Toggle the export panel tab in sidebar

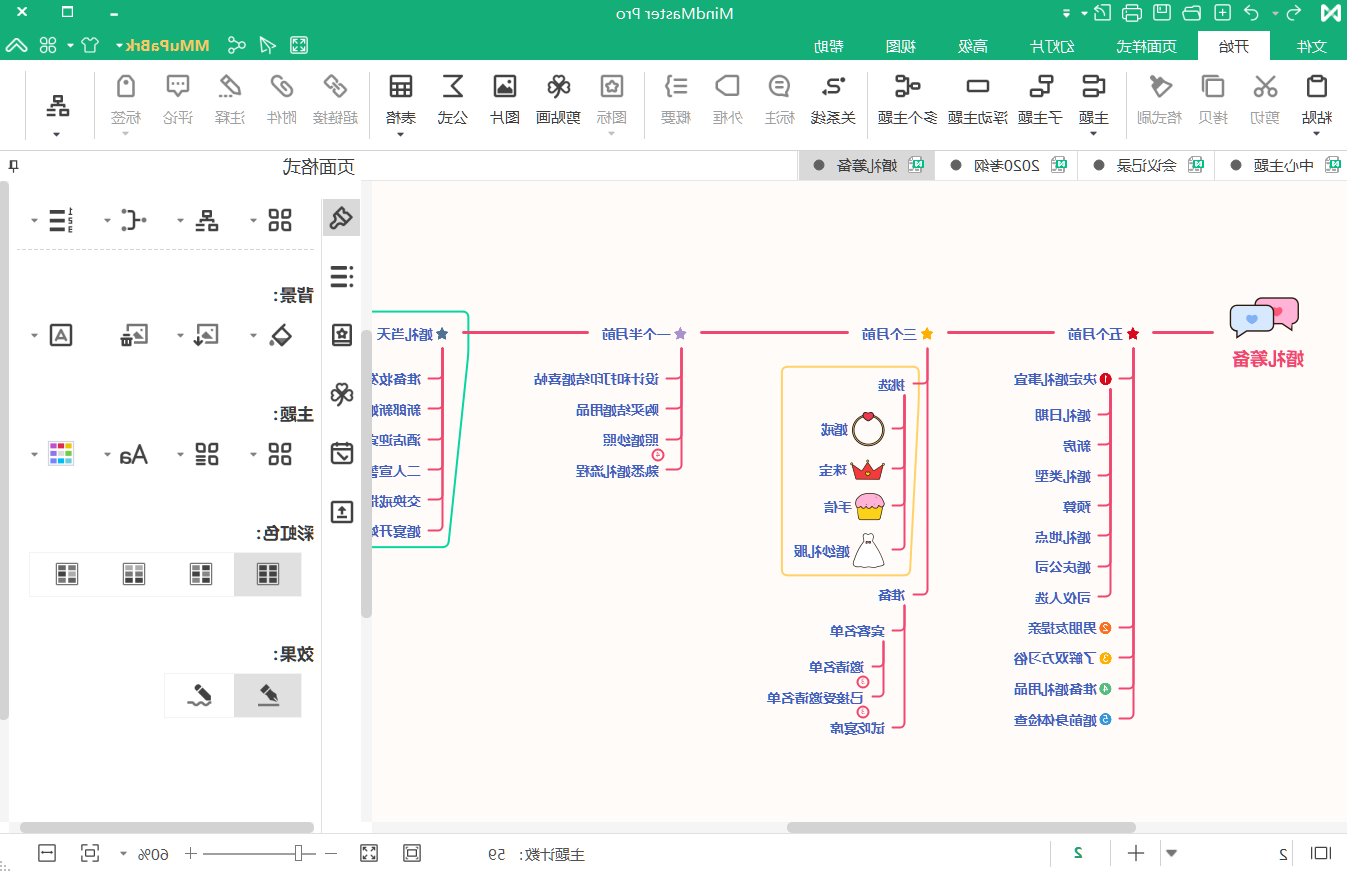coord(342,512)
